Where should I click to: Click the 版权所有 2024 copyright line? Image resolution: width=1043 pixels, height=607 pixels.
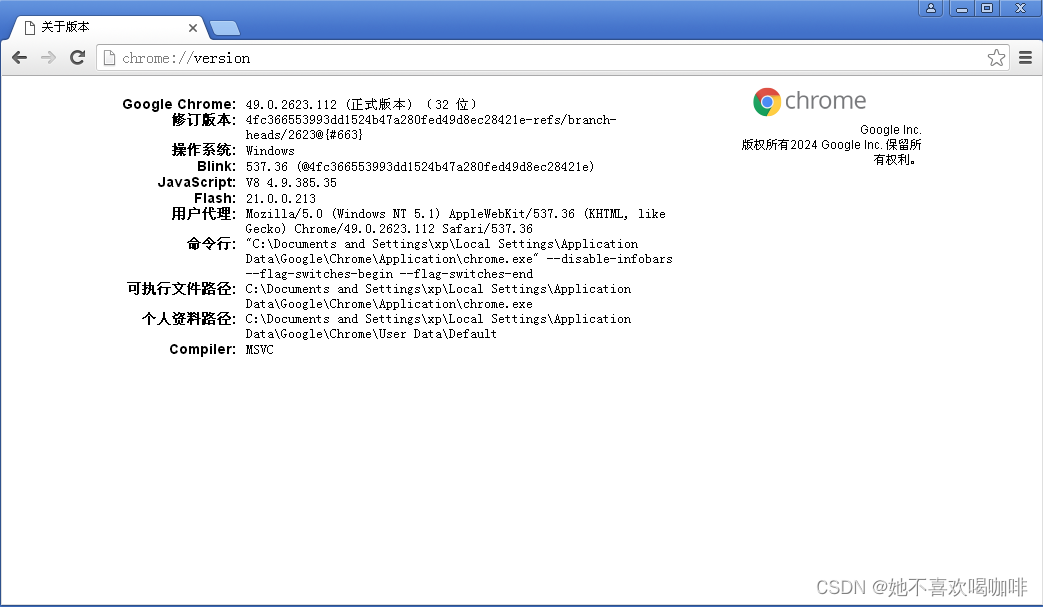click(831, 145)
